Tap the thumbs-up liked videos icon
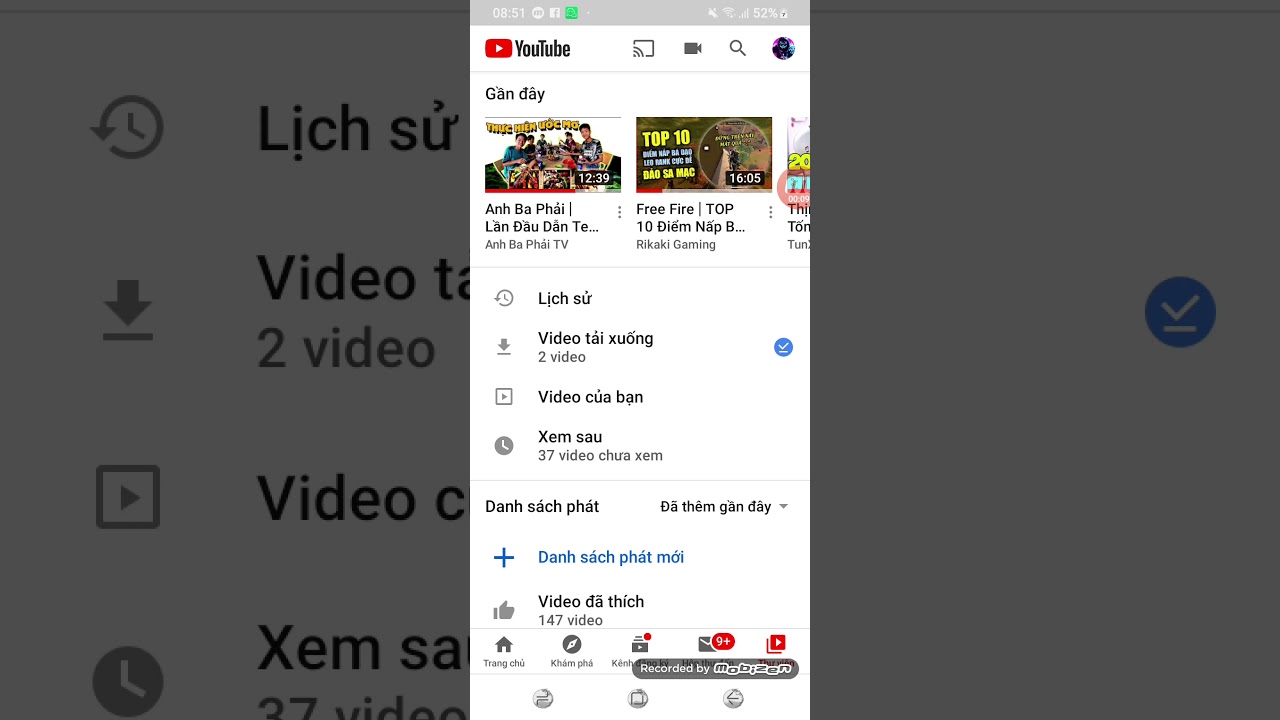 click(x=504, y=610)
